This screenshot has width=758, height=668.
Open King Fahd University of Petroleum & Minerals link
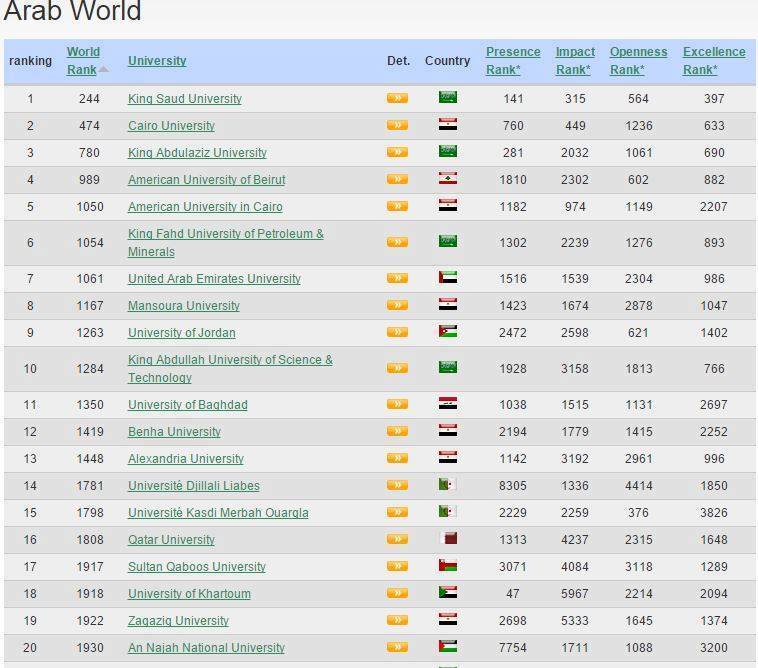point(226,243)
